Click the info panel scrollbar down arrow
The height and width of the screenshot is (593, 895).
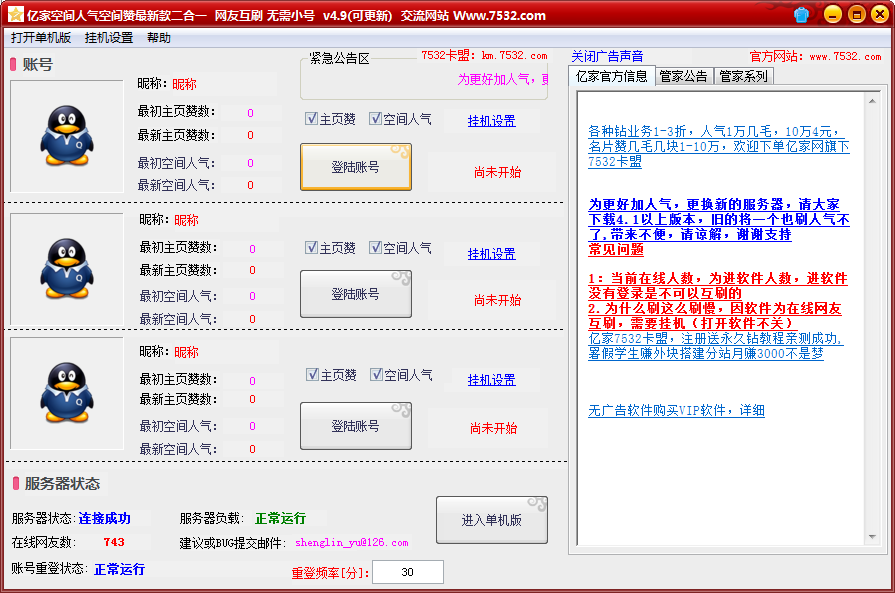click(872, 536)
